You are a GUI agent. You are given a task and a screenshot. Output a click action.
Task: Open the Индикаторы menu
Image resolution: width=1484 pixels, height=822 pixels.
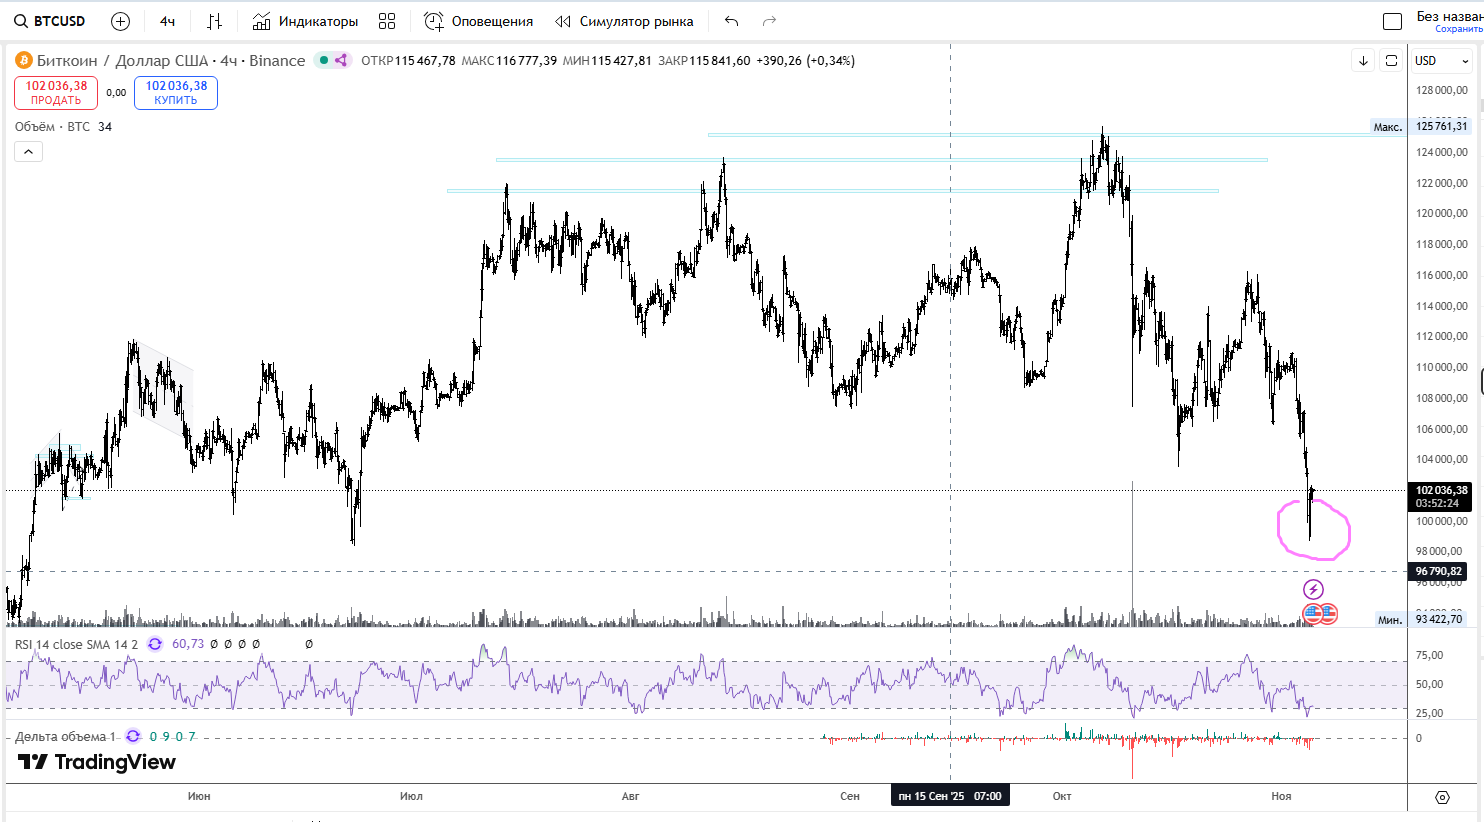(305, 21)
